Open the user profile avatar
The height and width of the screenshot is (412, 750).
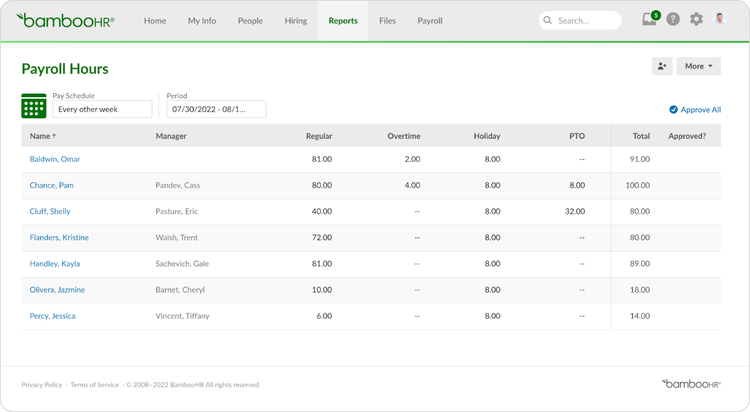click(x=720, y=19)
